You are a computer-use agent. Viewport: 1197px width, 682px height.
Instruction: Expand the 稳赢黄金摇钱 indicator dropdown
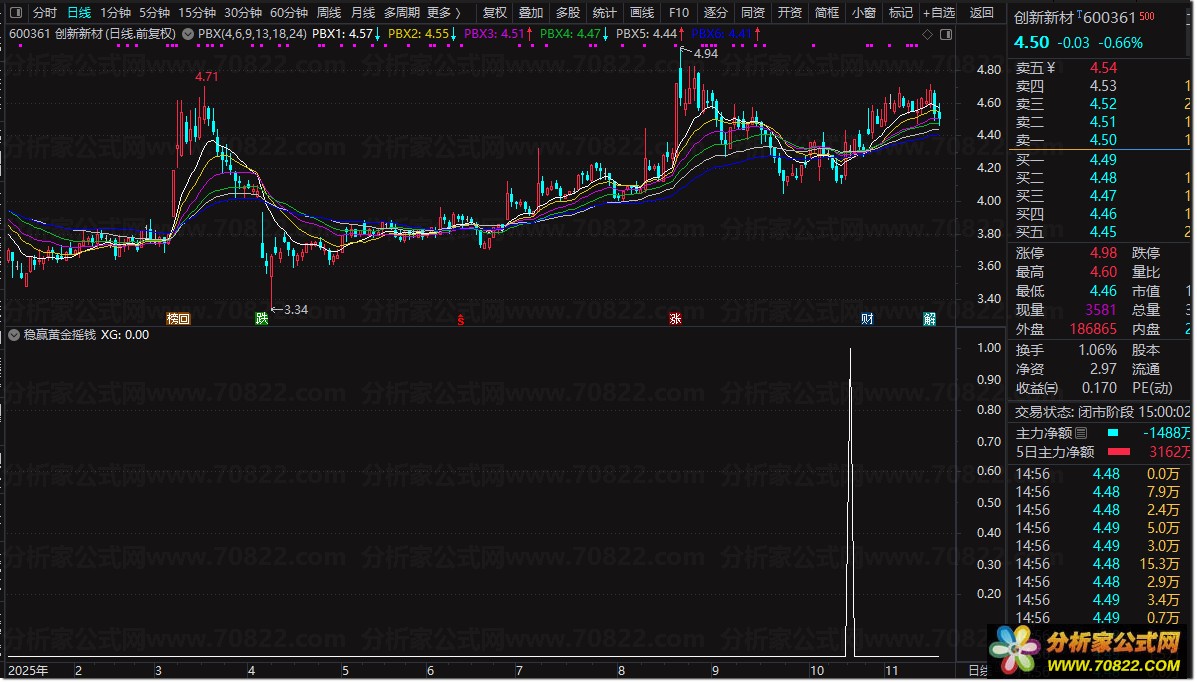click(x=14, y=335)
